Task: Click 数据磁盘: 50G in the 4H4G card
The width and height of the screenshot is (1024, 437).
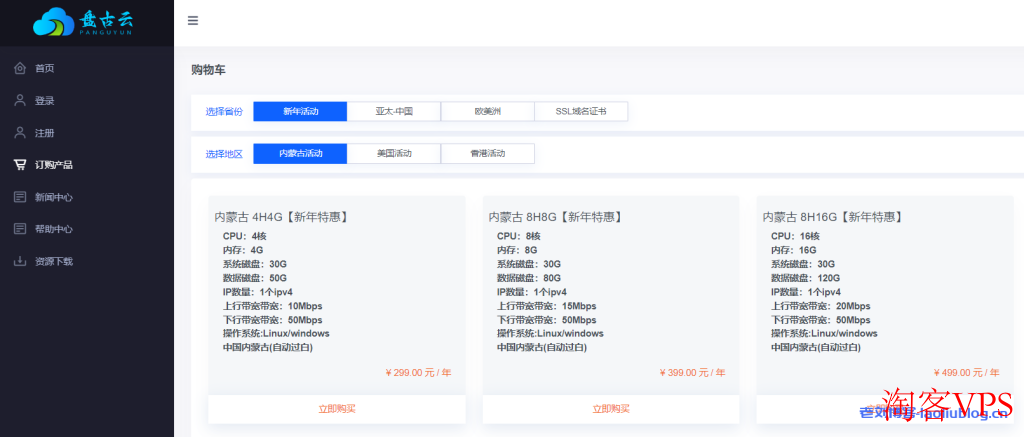Action: (255, 278)
